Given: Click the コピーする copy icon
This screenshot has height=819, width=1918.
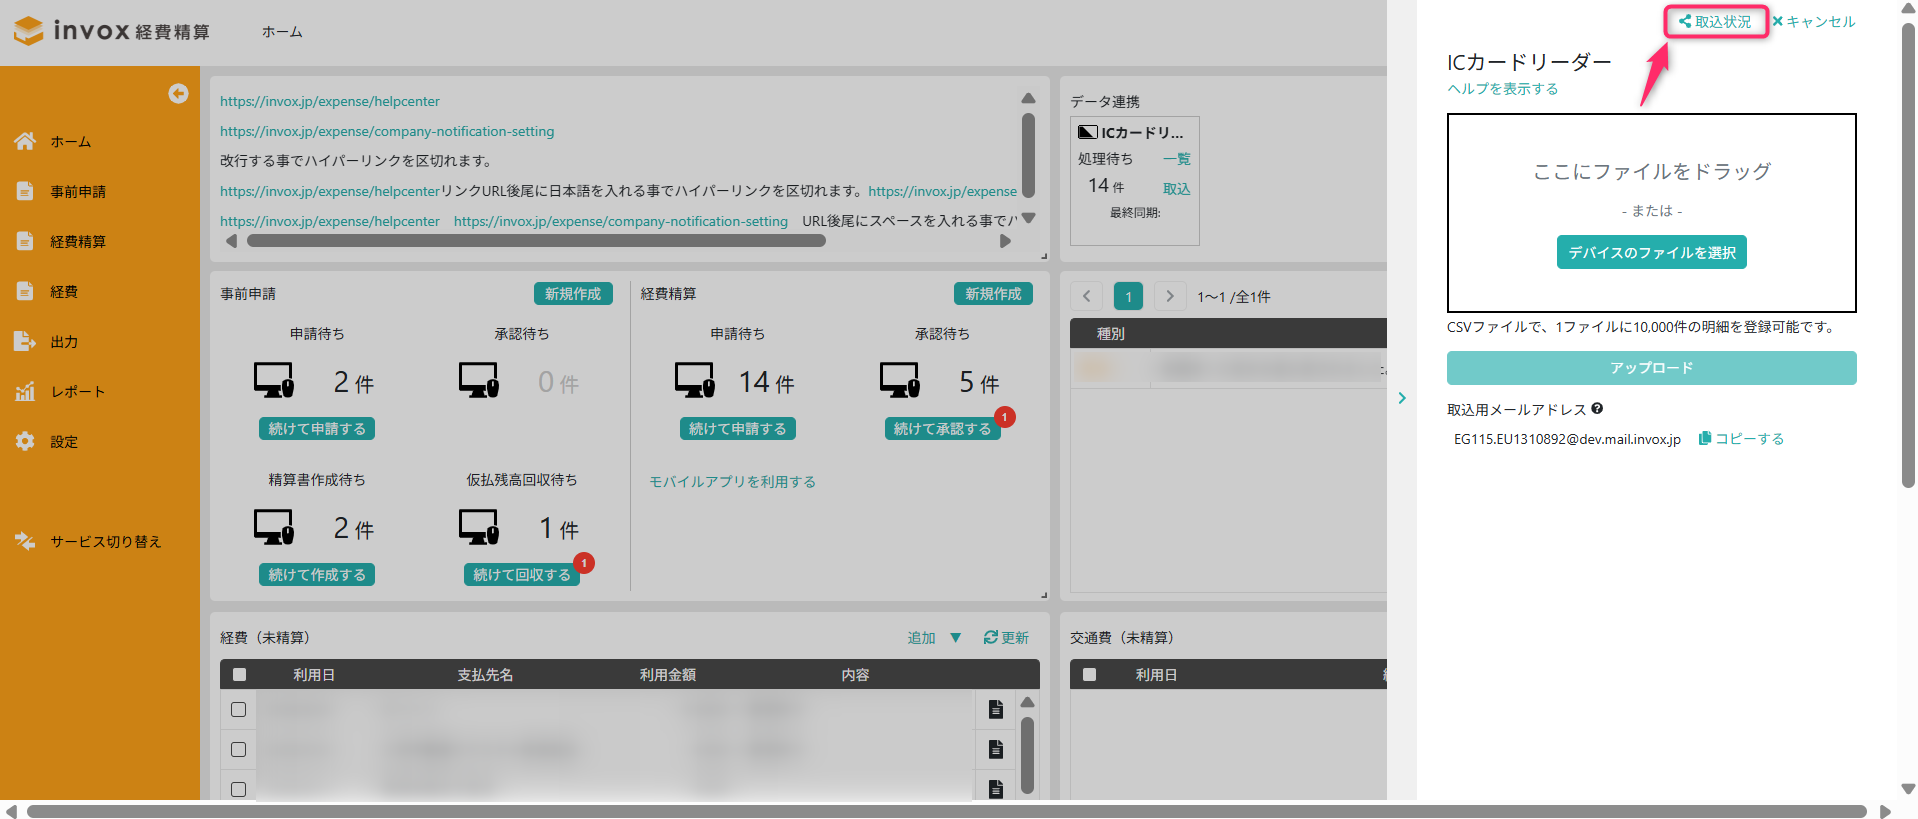Looking at the screenshot, I should pyautogui.click(x=1705, y=438).
